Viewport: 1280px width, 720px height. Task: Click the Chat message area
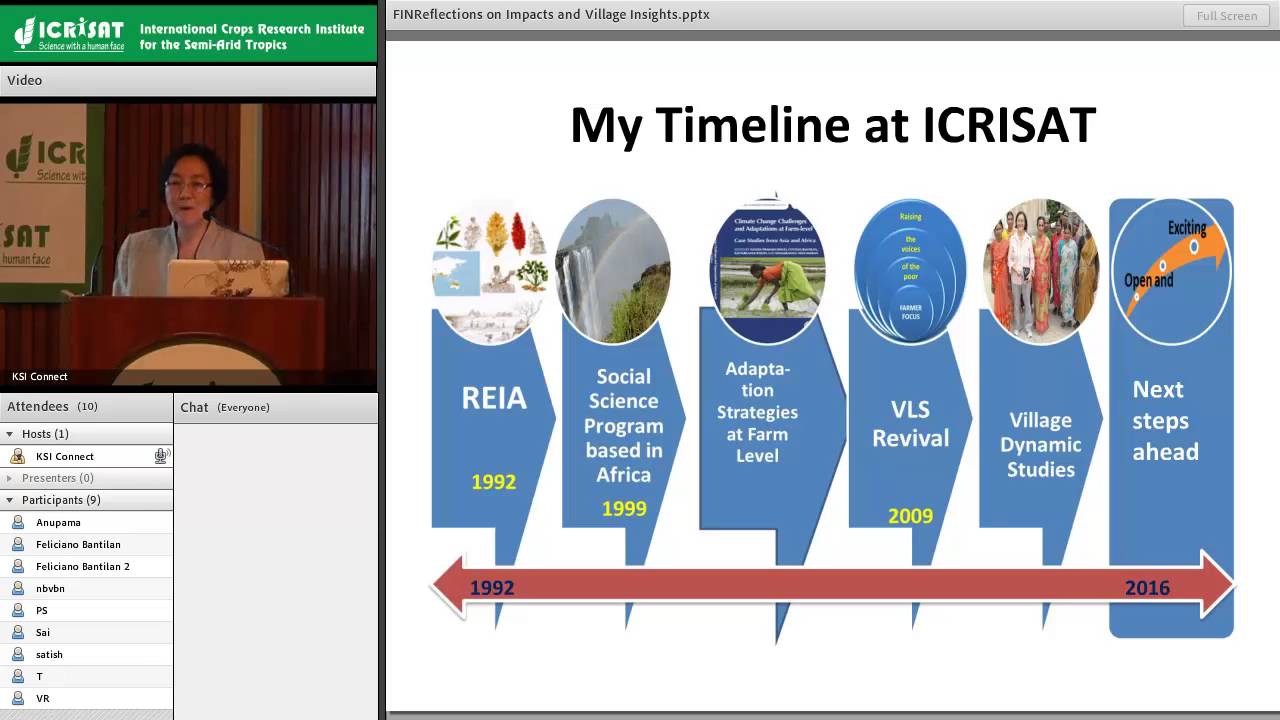coord(276,570)
